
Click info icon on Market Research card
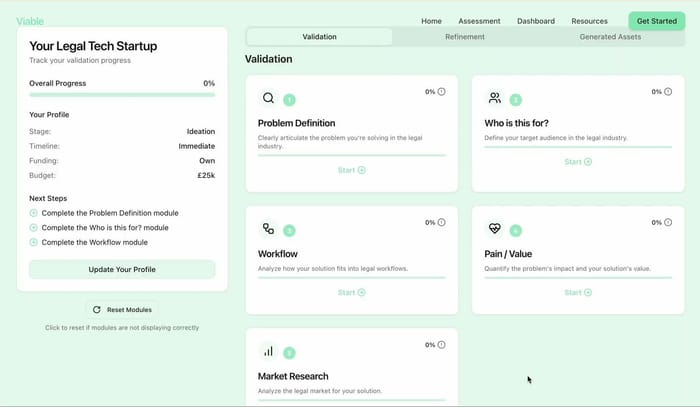pos(442,345)
